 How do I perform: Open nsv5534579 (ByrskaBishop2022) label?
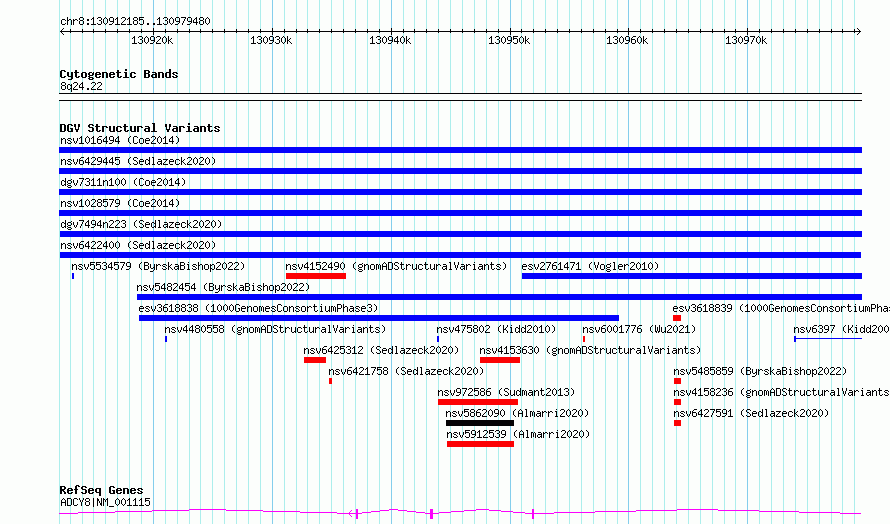point(158,266)
